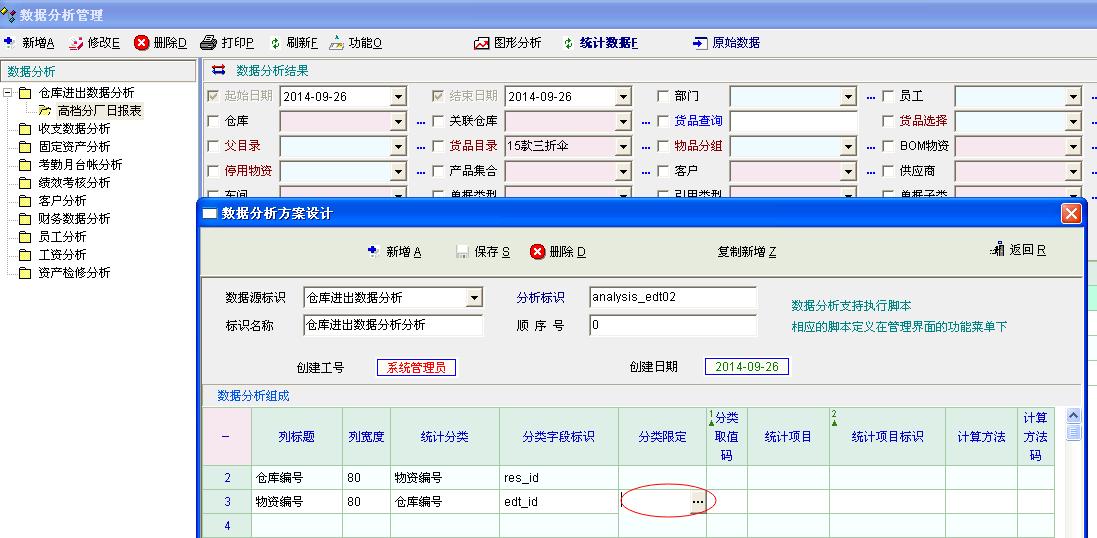This screenshot has height=538, width=1097.
Task: Open 高档分厂日报表 report item
Action: click(x=99, y=111)
